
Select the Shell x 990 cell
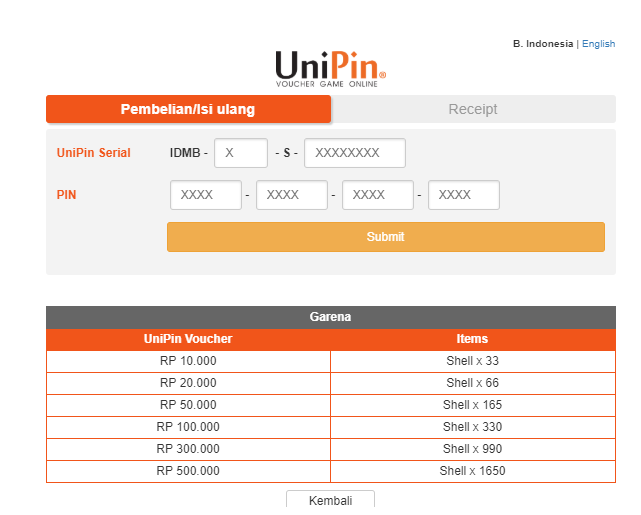tap(473, 449)
